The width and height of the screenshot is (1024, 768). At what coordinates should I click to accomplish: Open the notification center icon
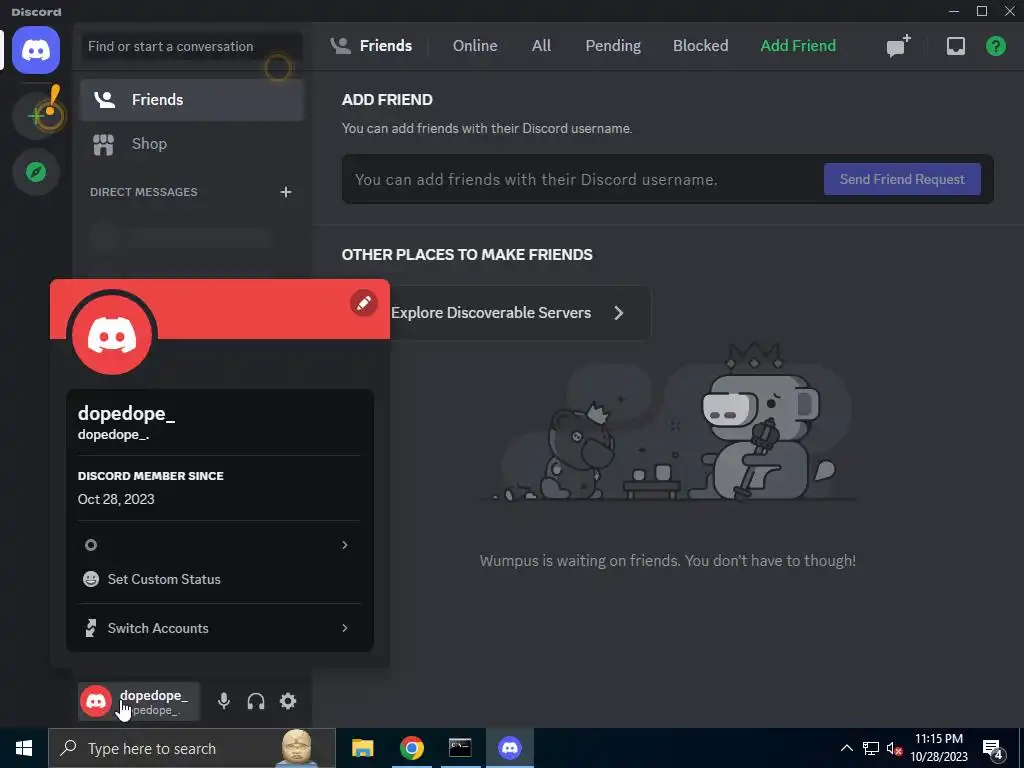point(993,748)
